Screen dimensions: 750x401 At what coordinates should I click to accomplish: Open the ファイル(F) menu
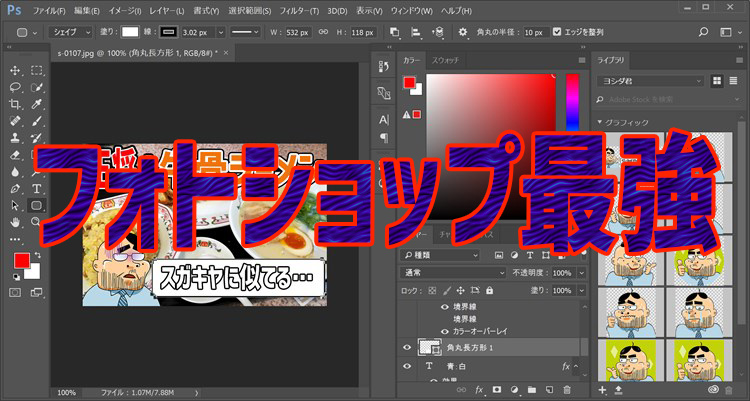(49, 11)
